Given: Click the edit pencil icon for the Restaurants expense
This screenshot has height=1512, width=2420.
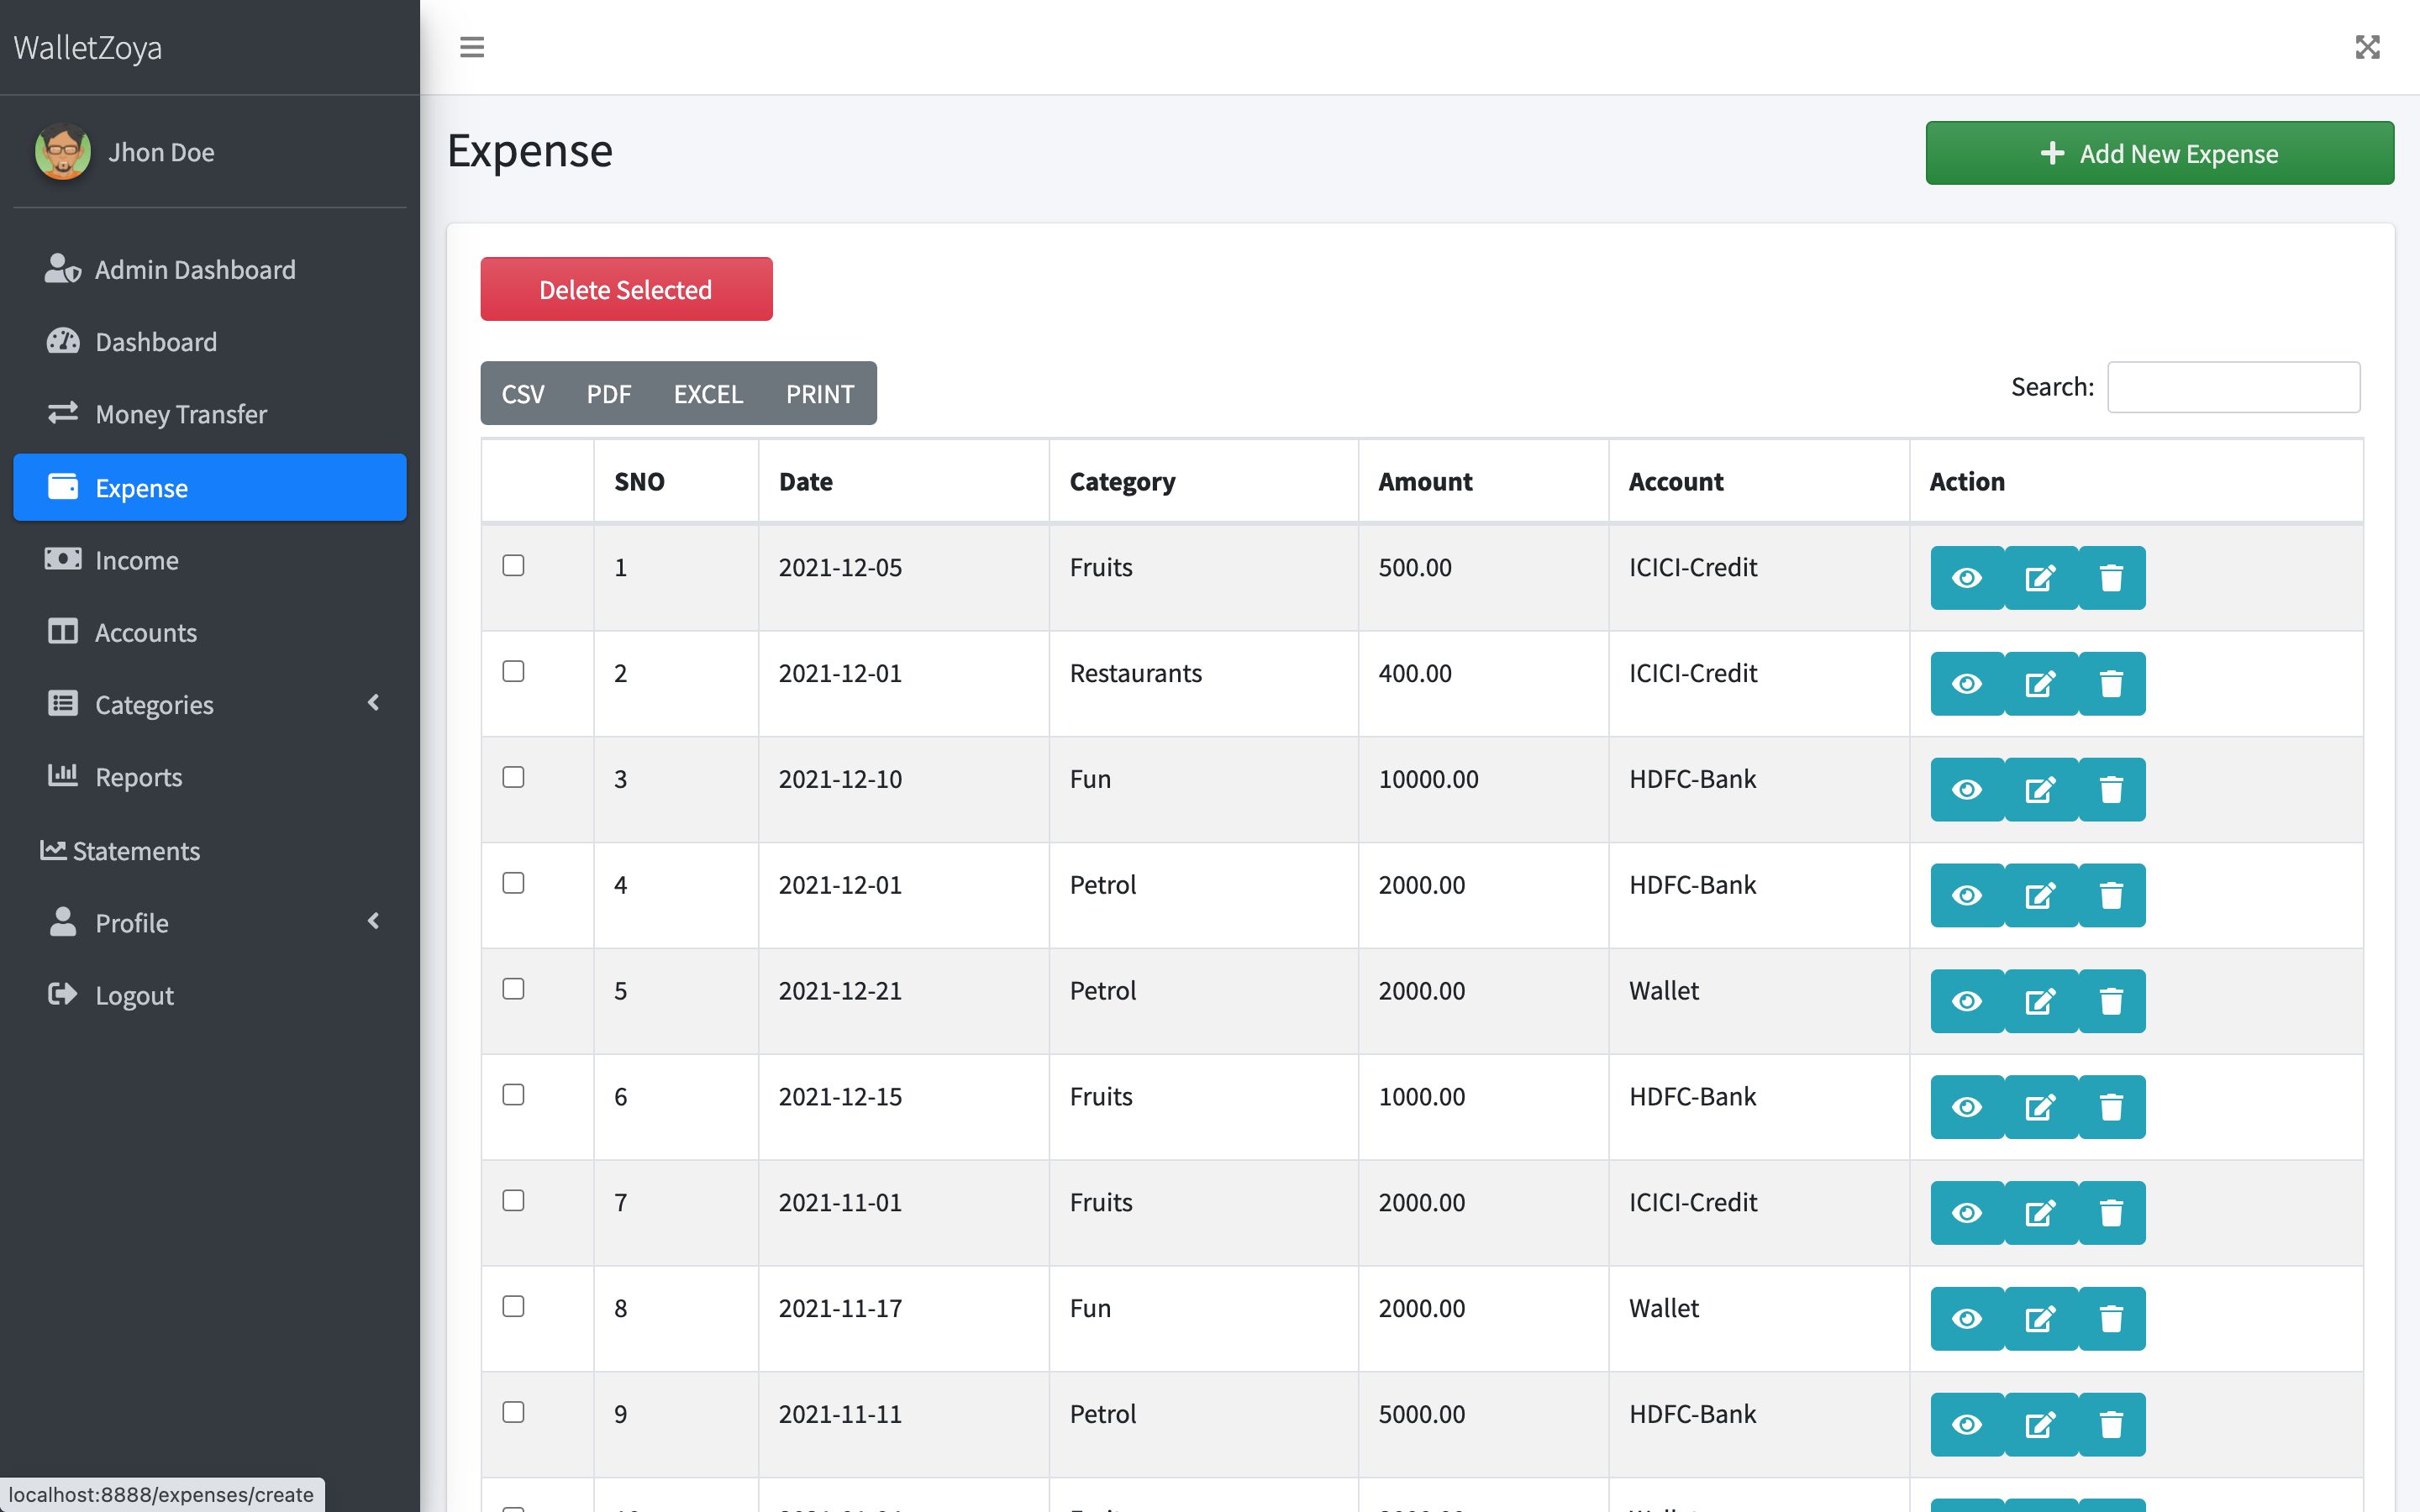Looking at the screenshot, I should pos(2040,684).
